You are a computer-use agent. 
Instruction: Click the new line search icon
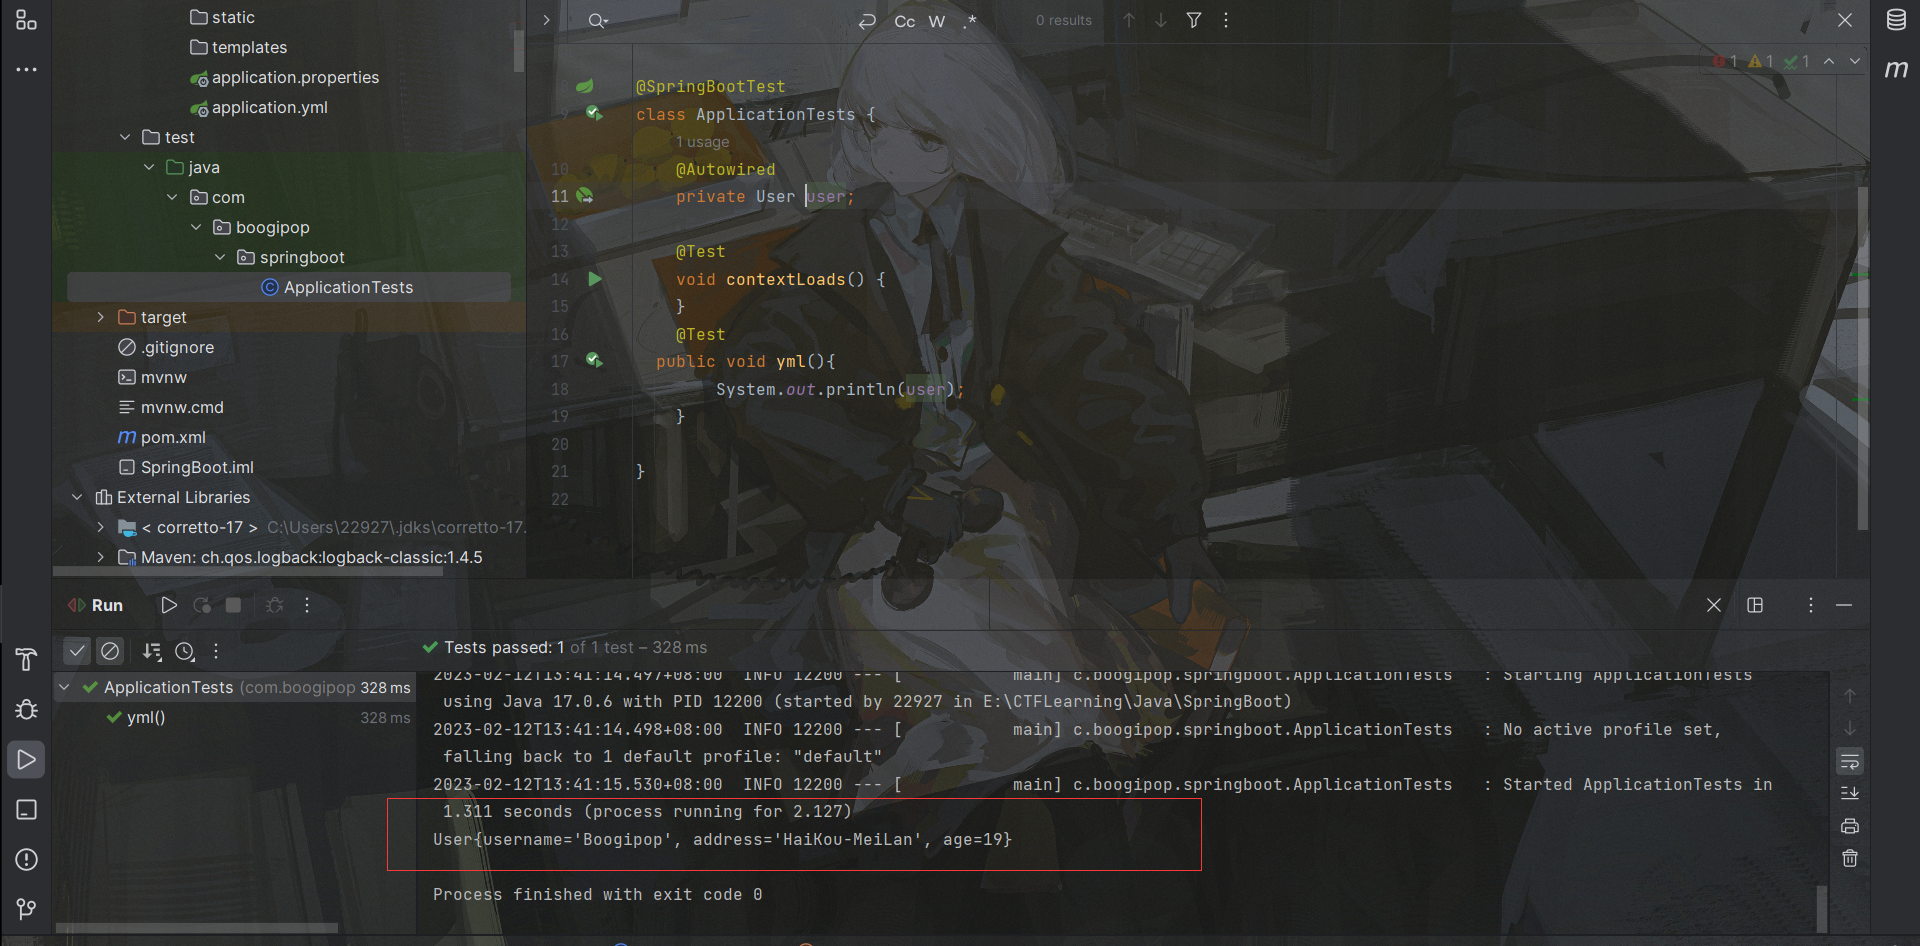point(867,21)
